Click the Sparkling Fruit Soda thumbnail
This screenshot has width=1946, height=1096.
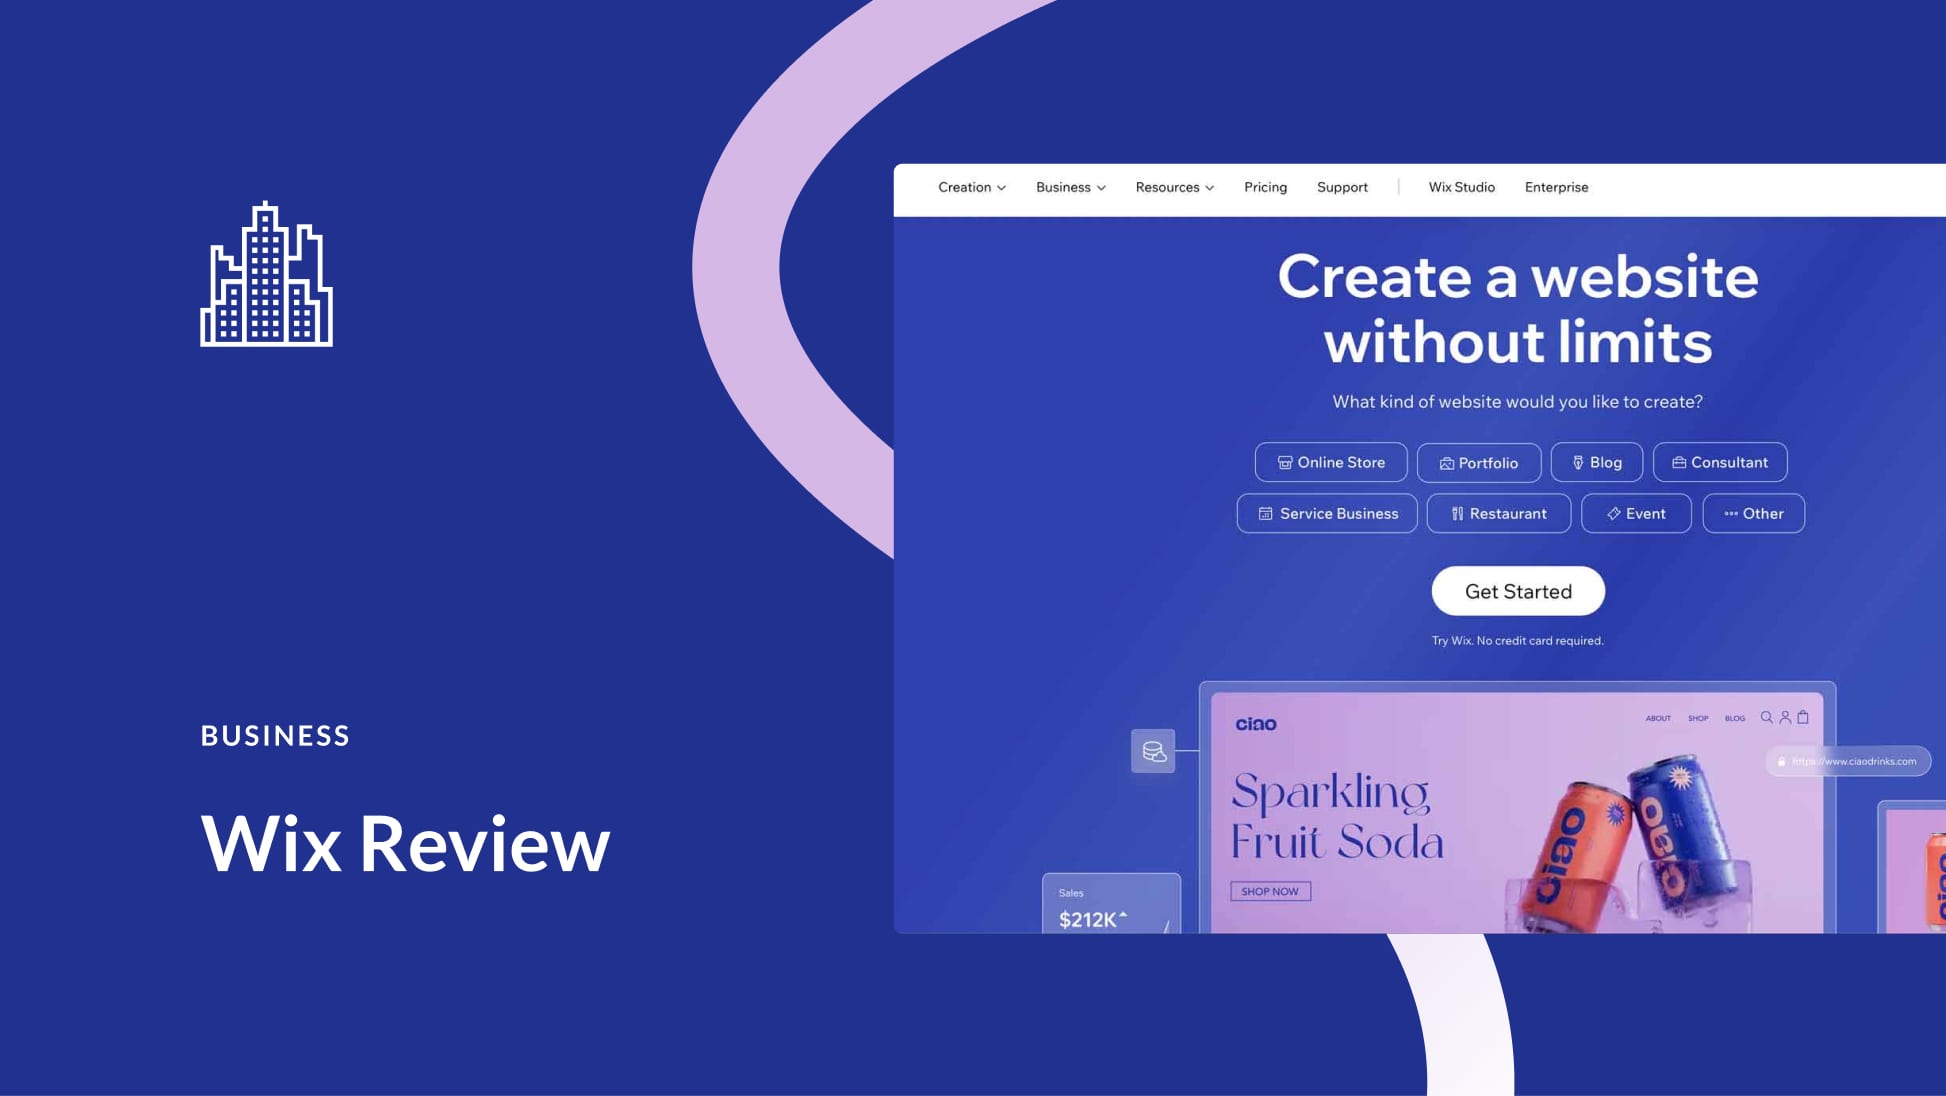1516,811
